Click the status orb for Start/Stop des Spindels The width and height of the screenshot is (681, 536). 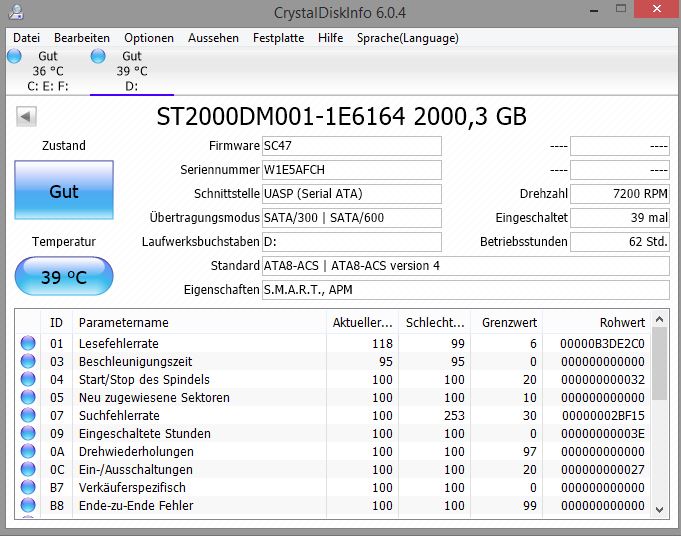[x=28, y=379]
